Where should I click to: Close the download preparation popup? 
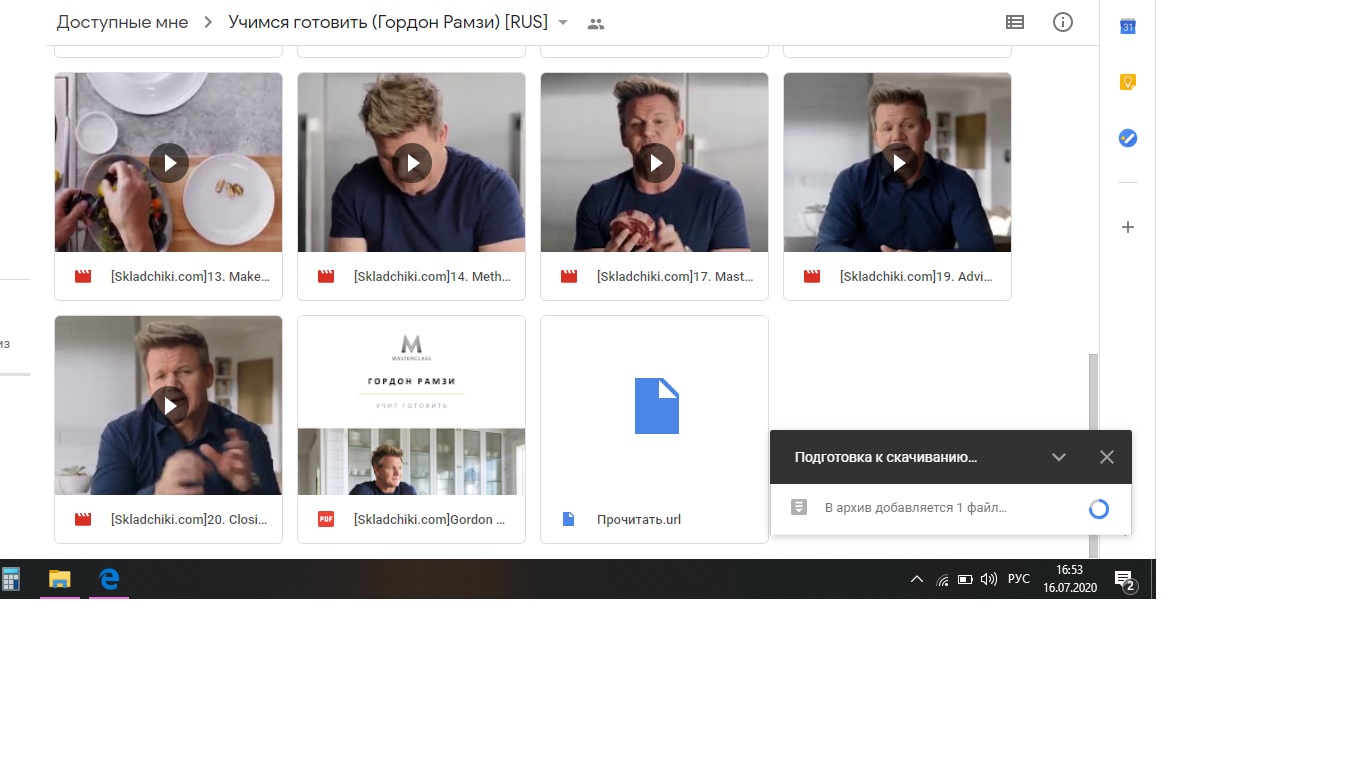(x=1106, y=457)
